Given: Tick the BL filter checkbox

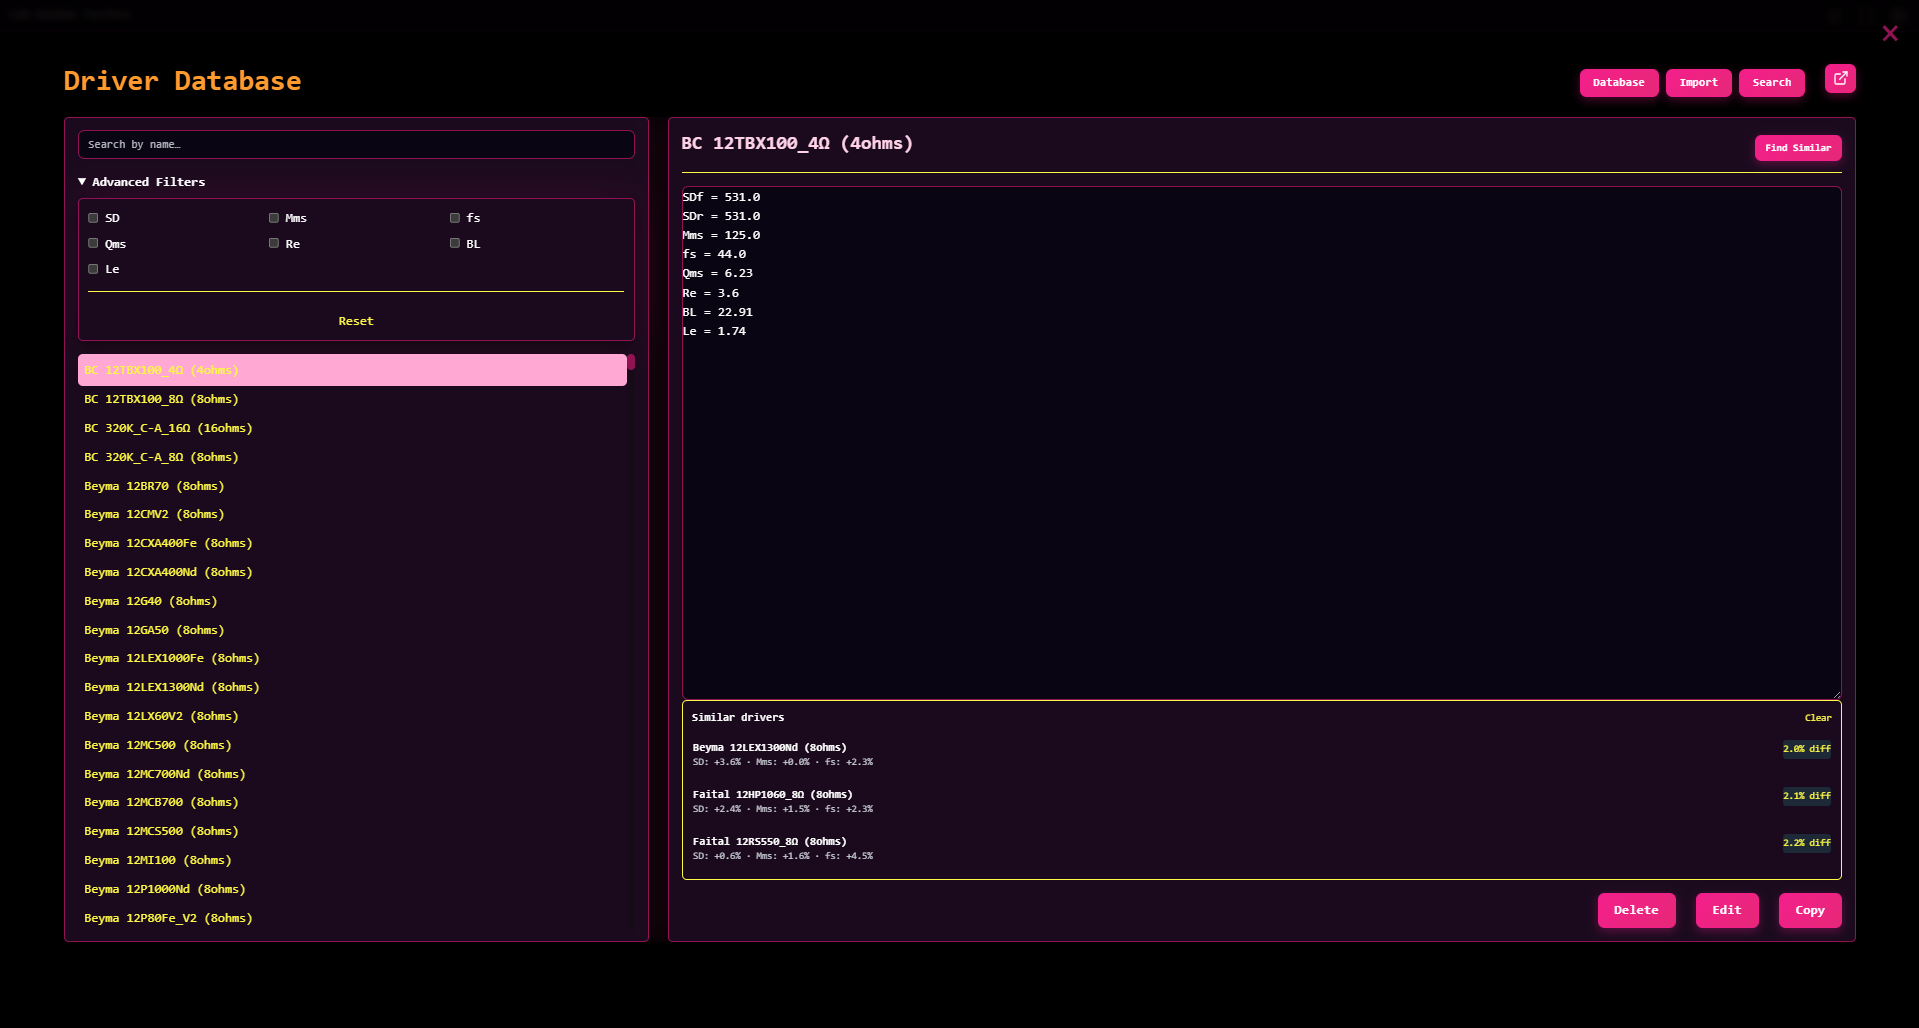Looking at the screenshot, I should [455, 244].
